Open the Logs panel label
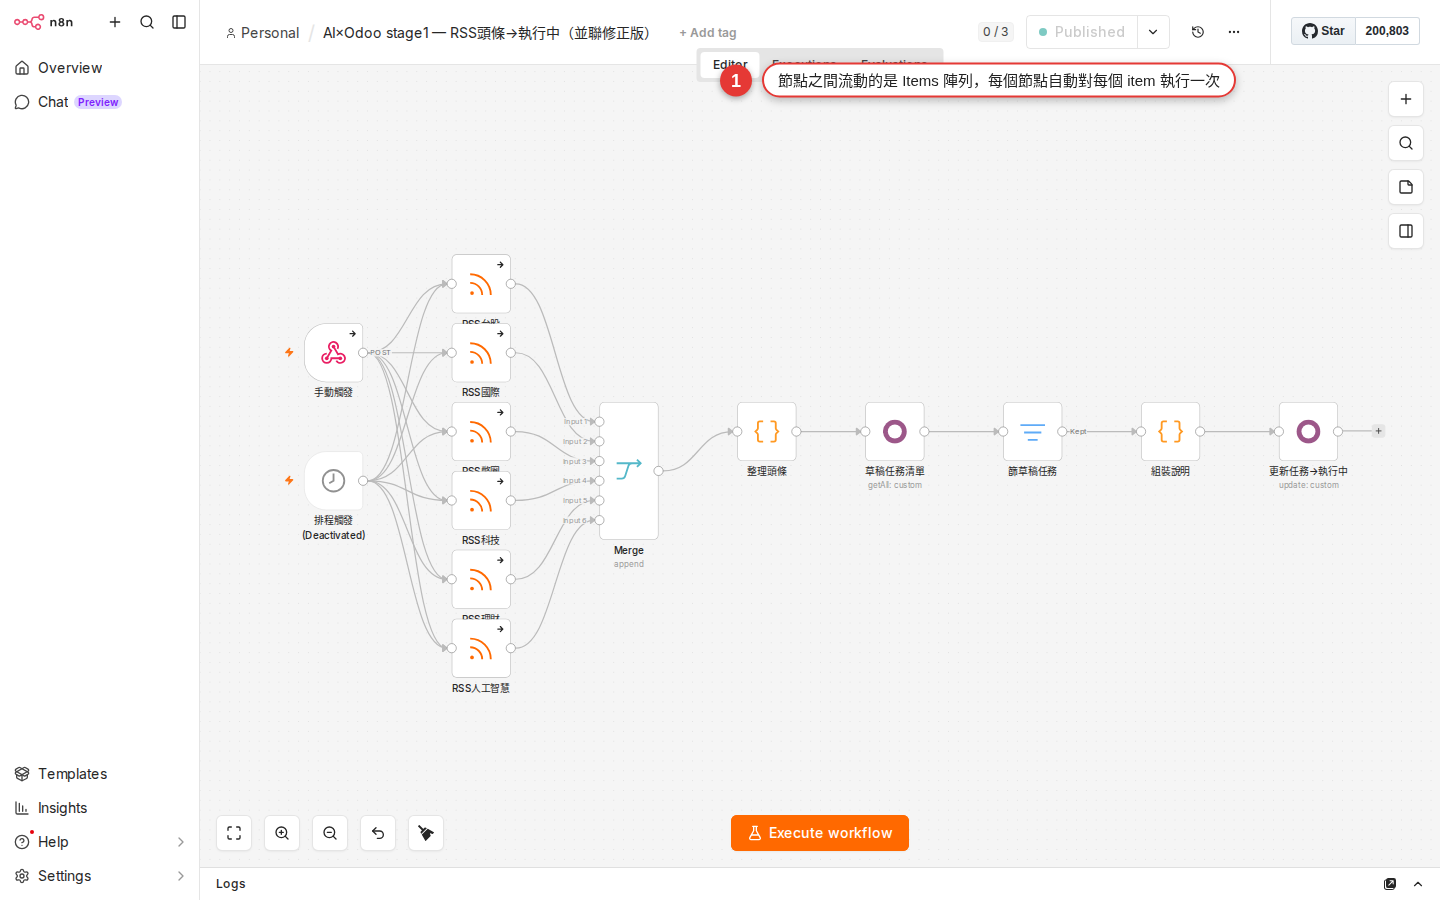Screen dimensions: 1440x900 (231, 884)
